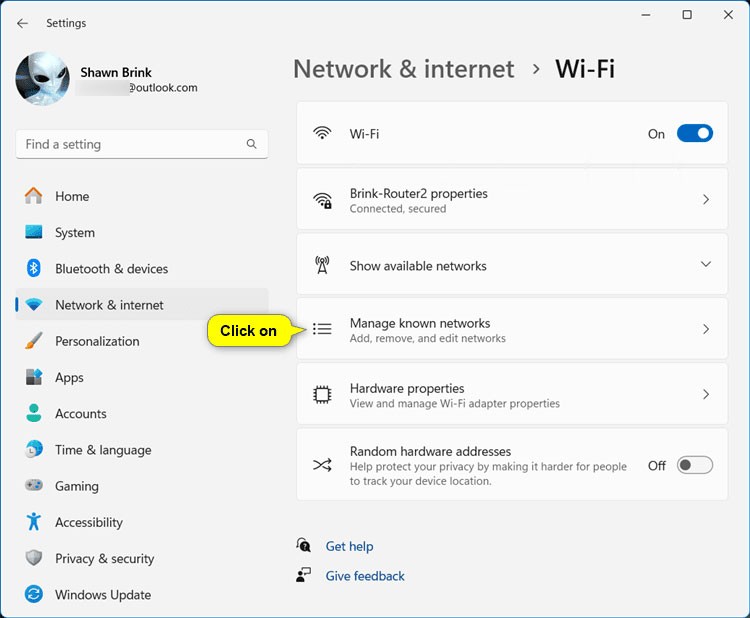Open the Accounts settings section

[x=81, y=414]
